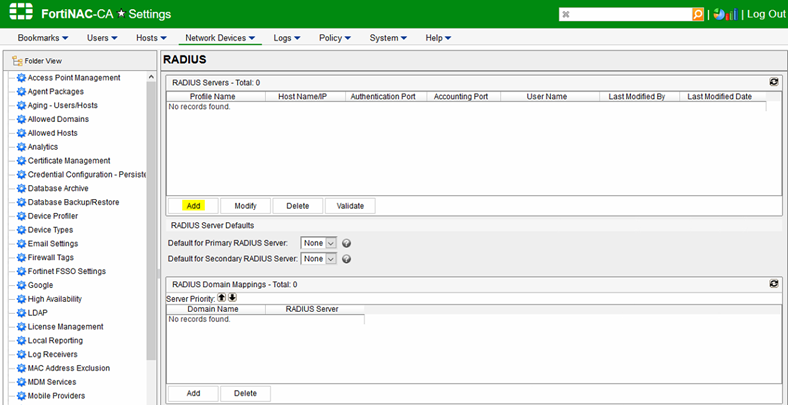Open the Users menu
Screen dimensions: 788x405
pos(102,38)
